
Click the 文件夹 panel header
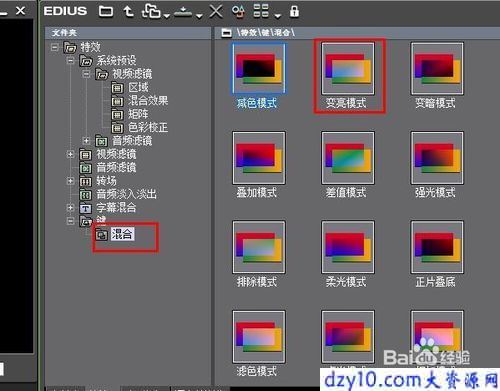pos(128,33)
